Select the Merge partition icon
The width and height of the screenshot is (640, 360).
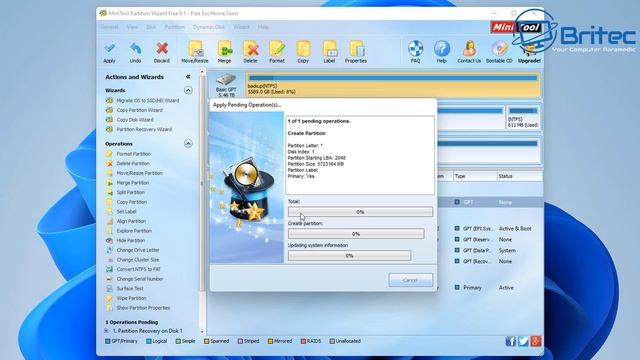pos(224,49)
